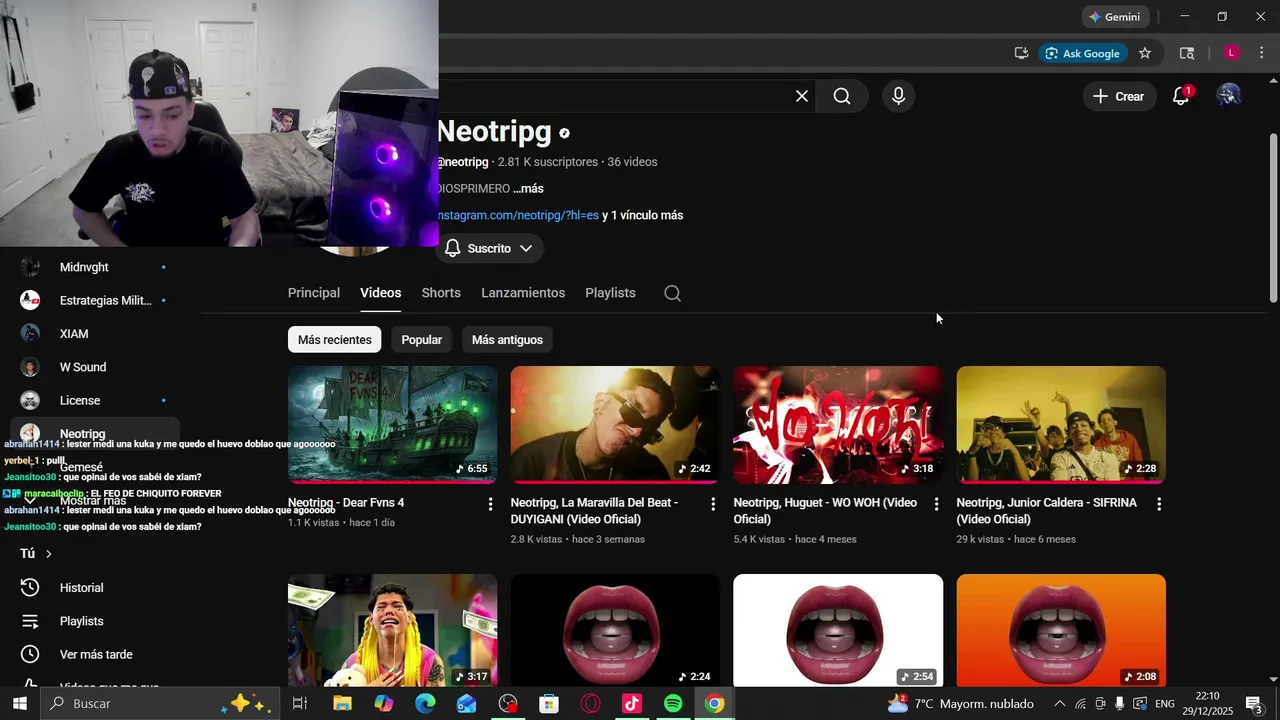This screenshot has width=1280, height=720.
Task: Clear the YouTube search box with X
Action: (802, 96)
